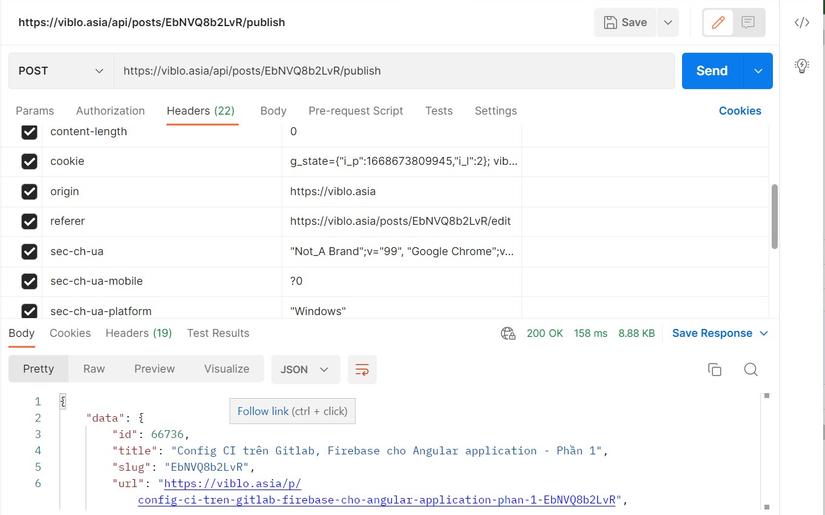Click the edit pencil icon
Viewport: 825px width, 515px height.
[718, 22]
